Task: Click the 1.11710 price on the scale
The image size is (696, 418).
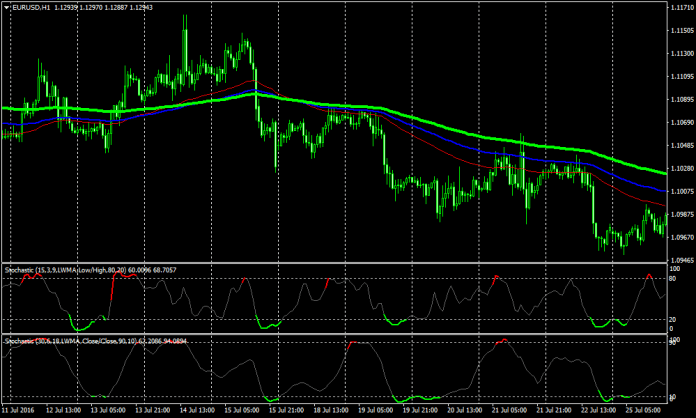Action: (x=681, y=7)
